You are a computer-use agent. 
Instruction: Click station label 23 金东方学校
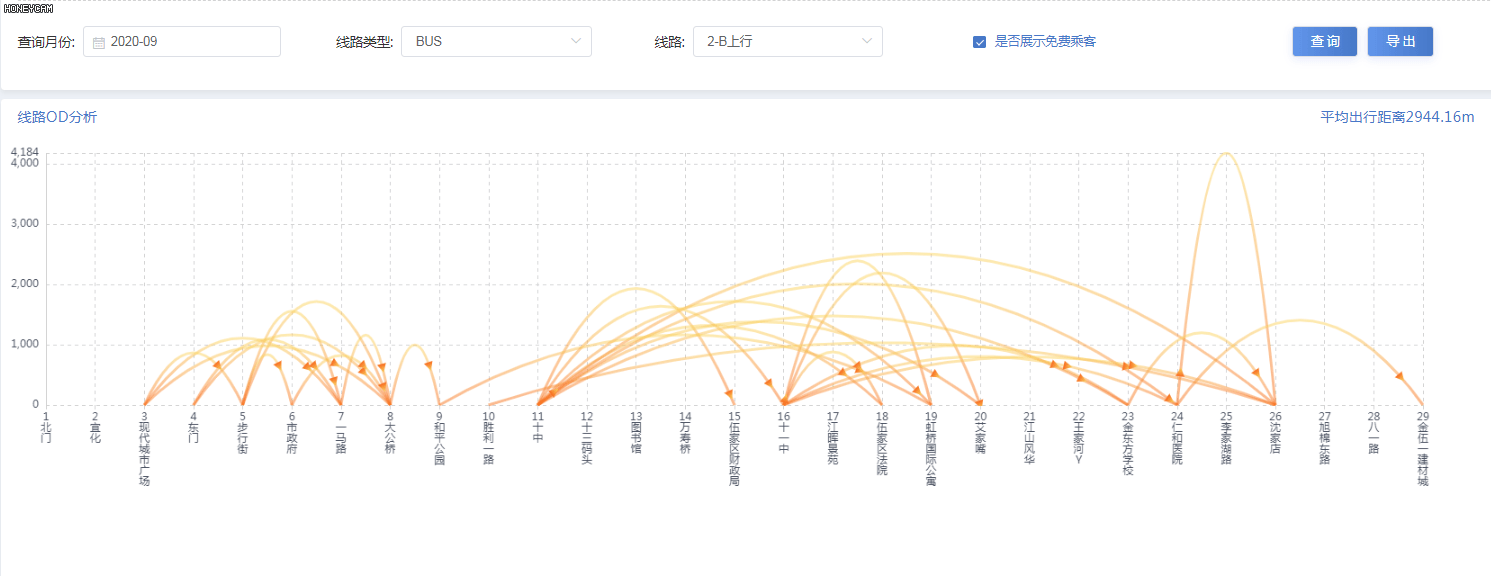tap(1128, 443)
